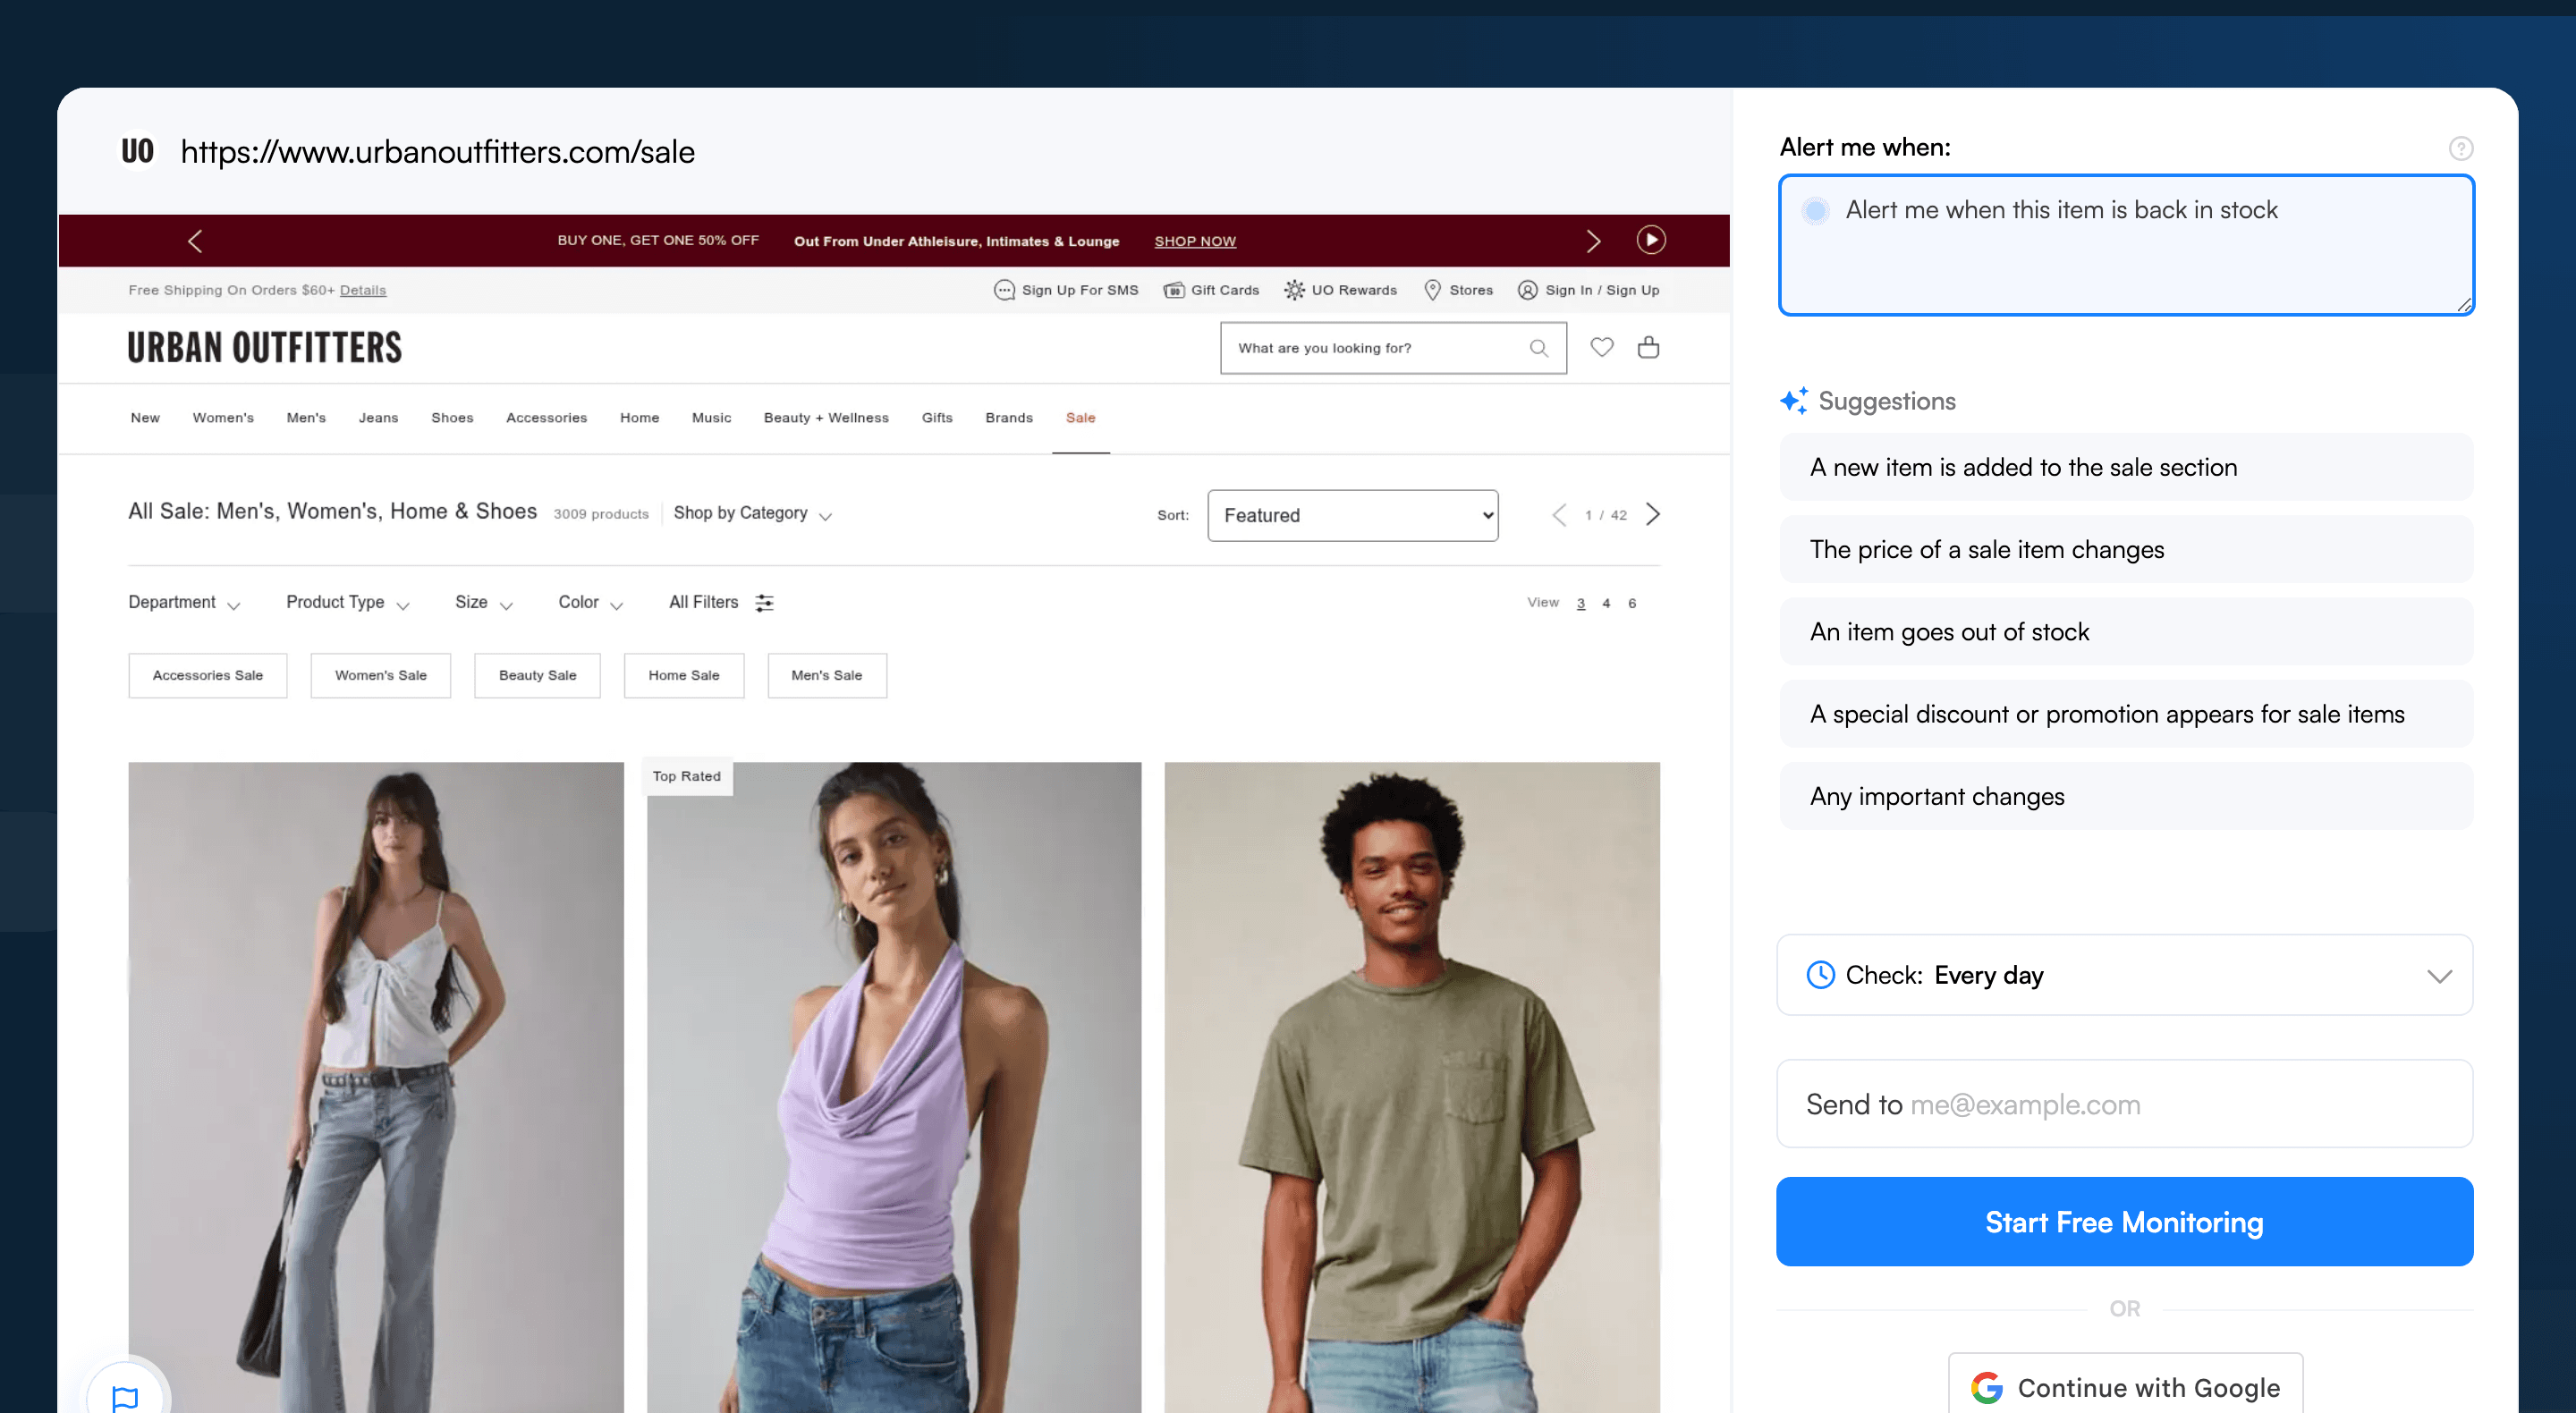Click the Alert me when text area

(2126, 245)
